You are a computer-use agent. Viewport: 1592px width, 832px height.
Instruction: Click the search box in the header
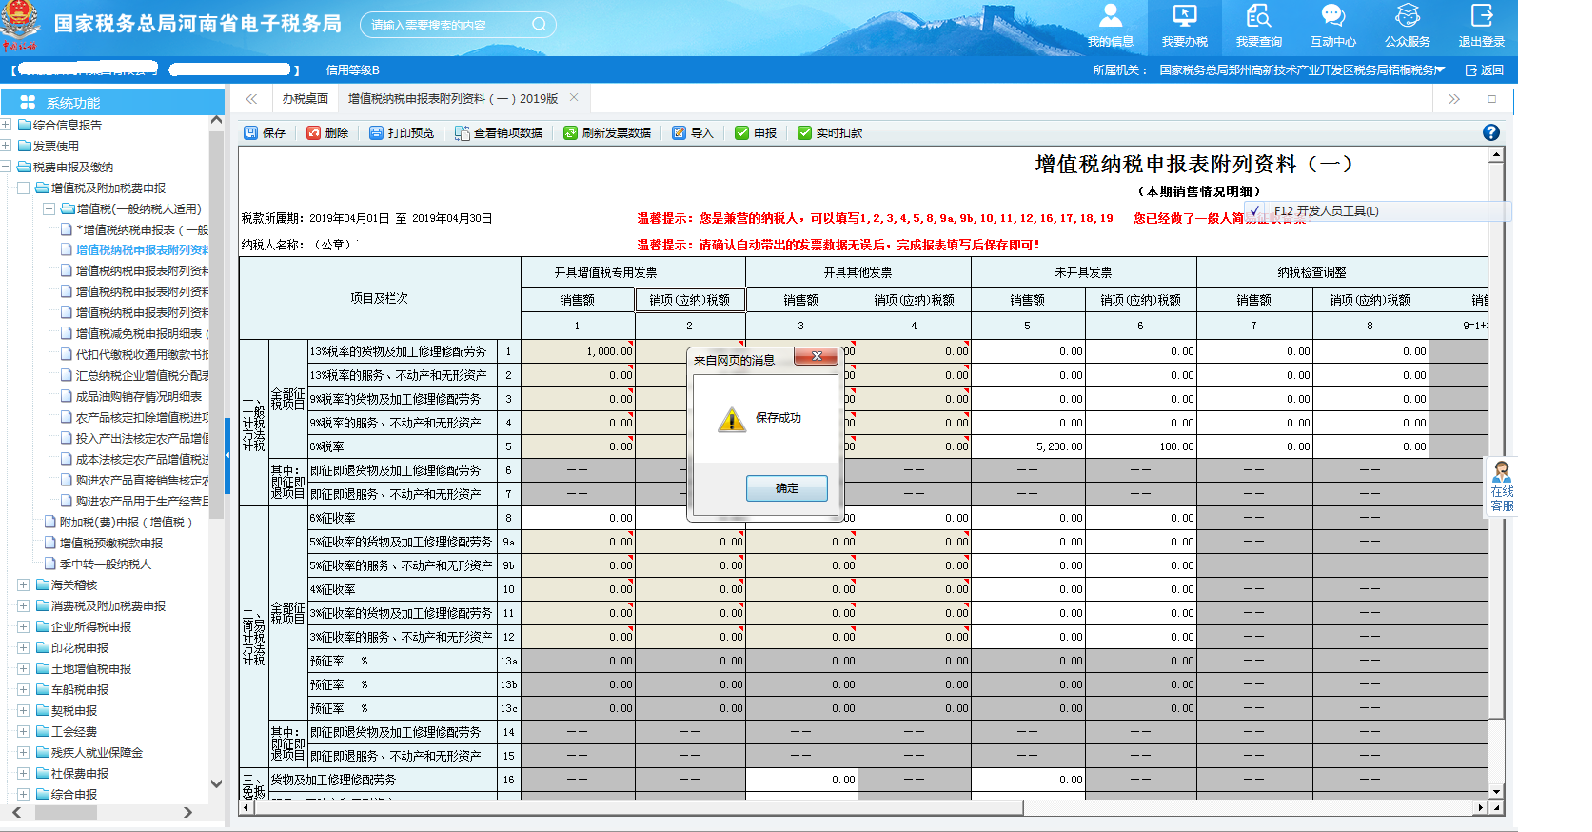pos(448,25)
